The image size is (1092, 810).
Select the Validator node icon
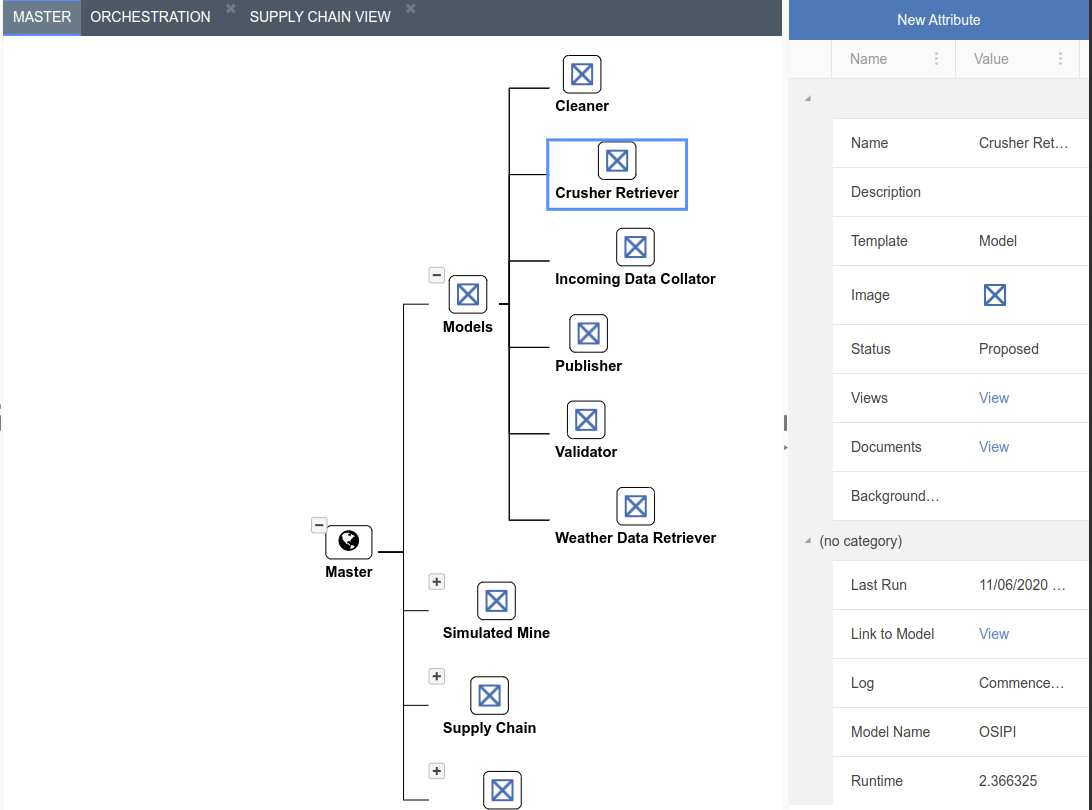pos(586,420)
